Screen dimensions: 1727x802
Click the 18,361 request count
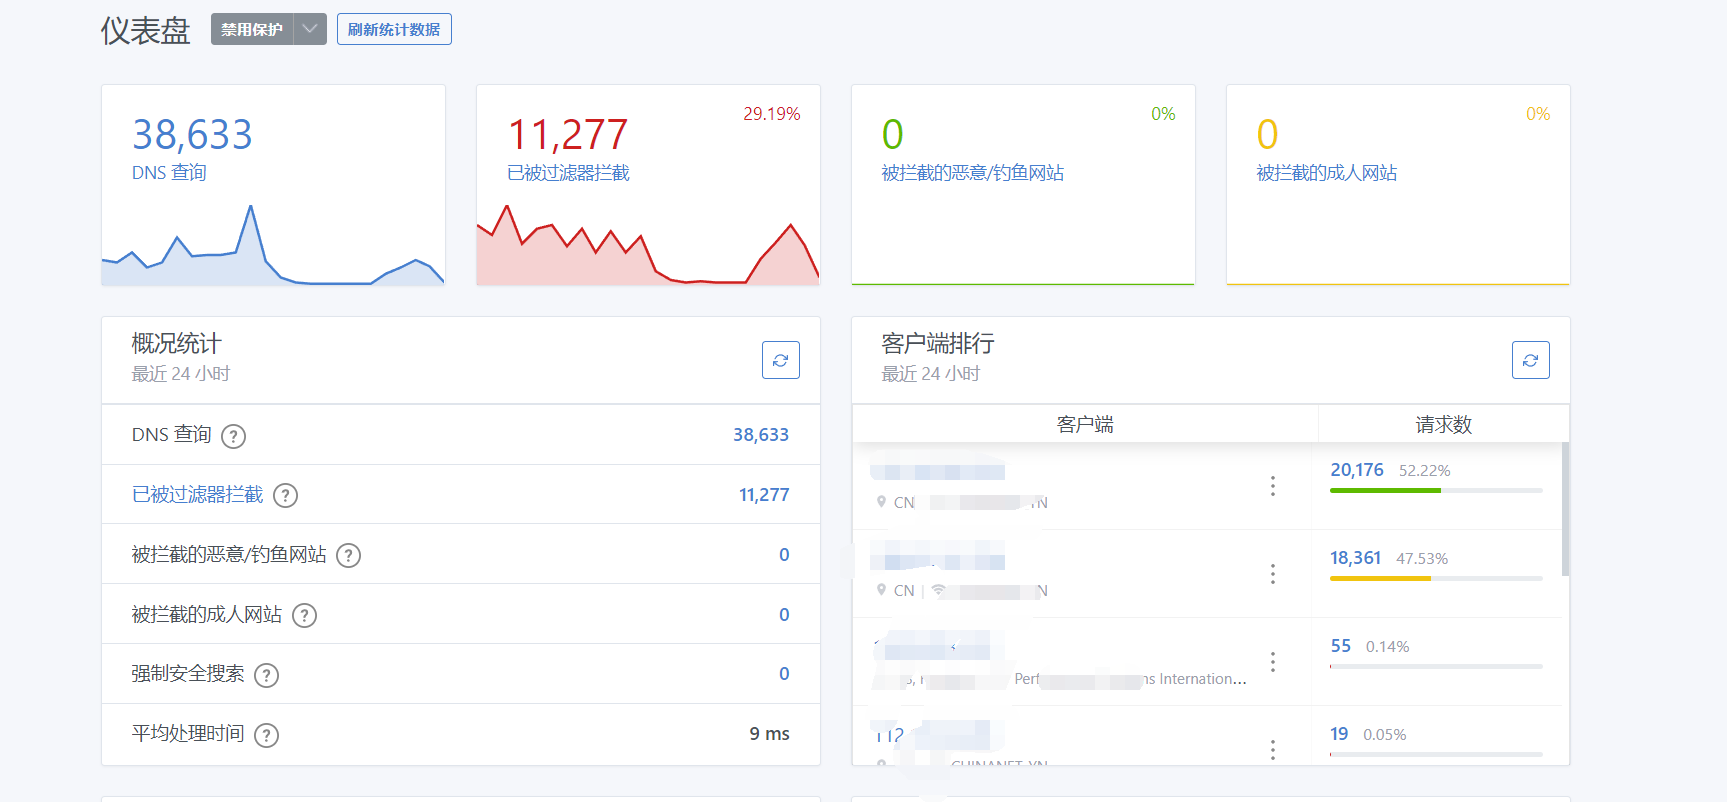(x=1355, y=558)
